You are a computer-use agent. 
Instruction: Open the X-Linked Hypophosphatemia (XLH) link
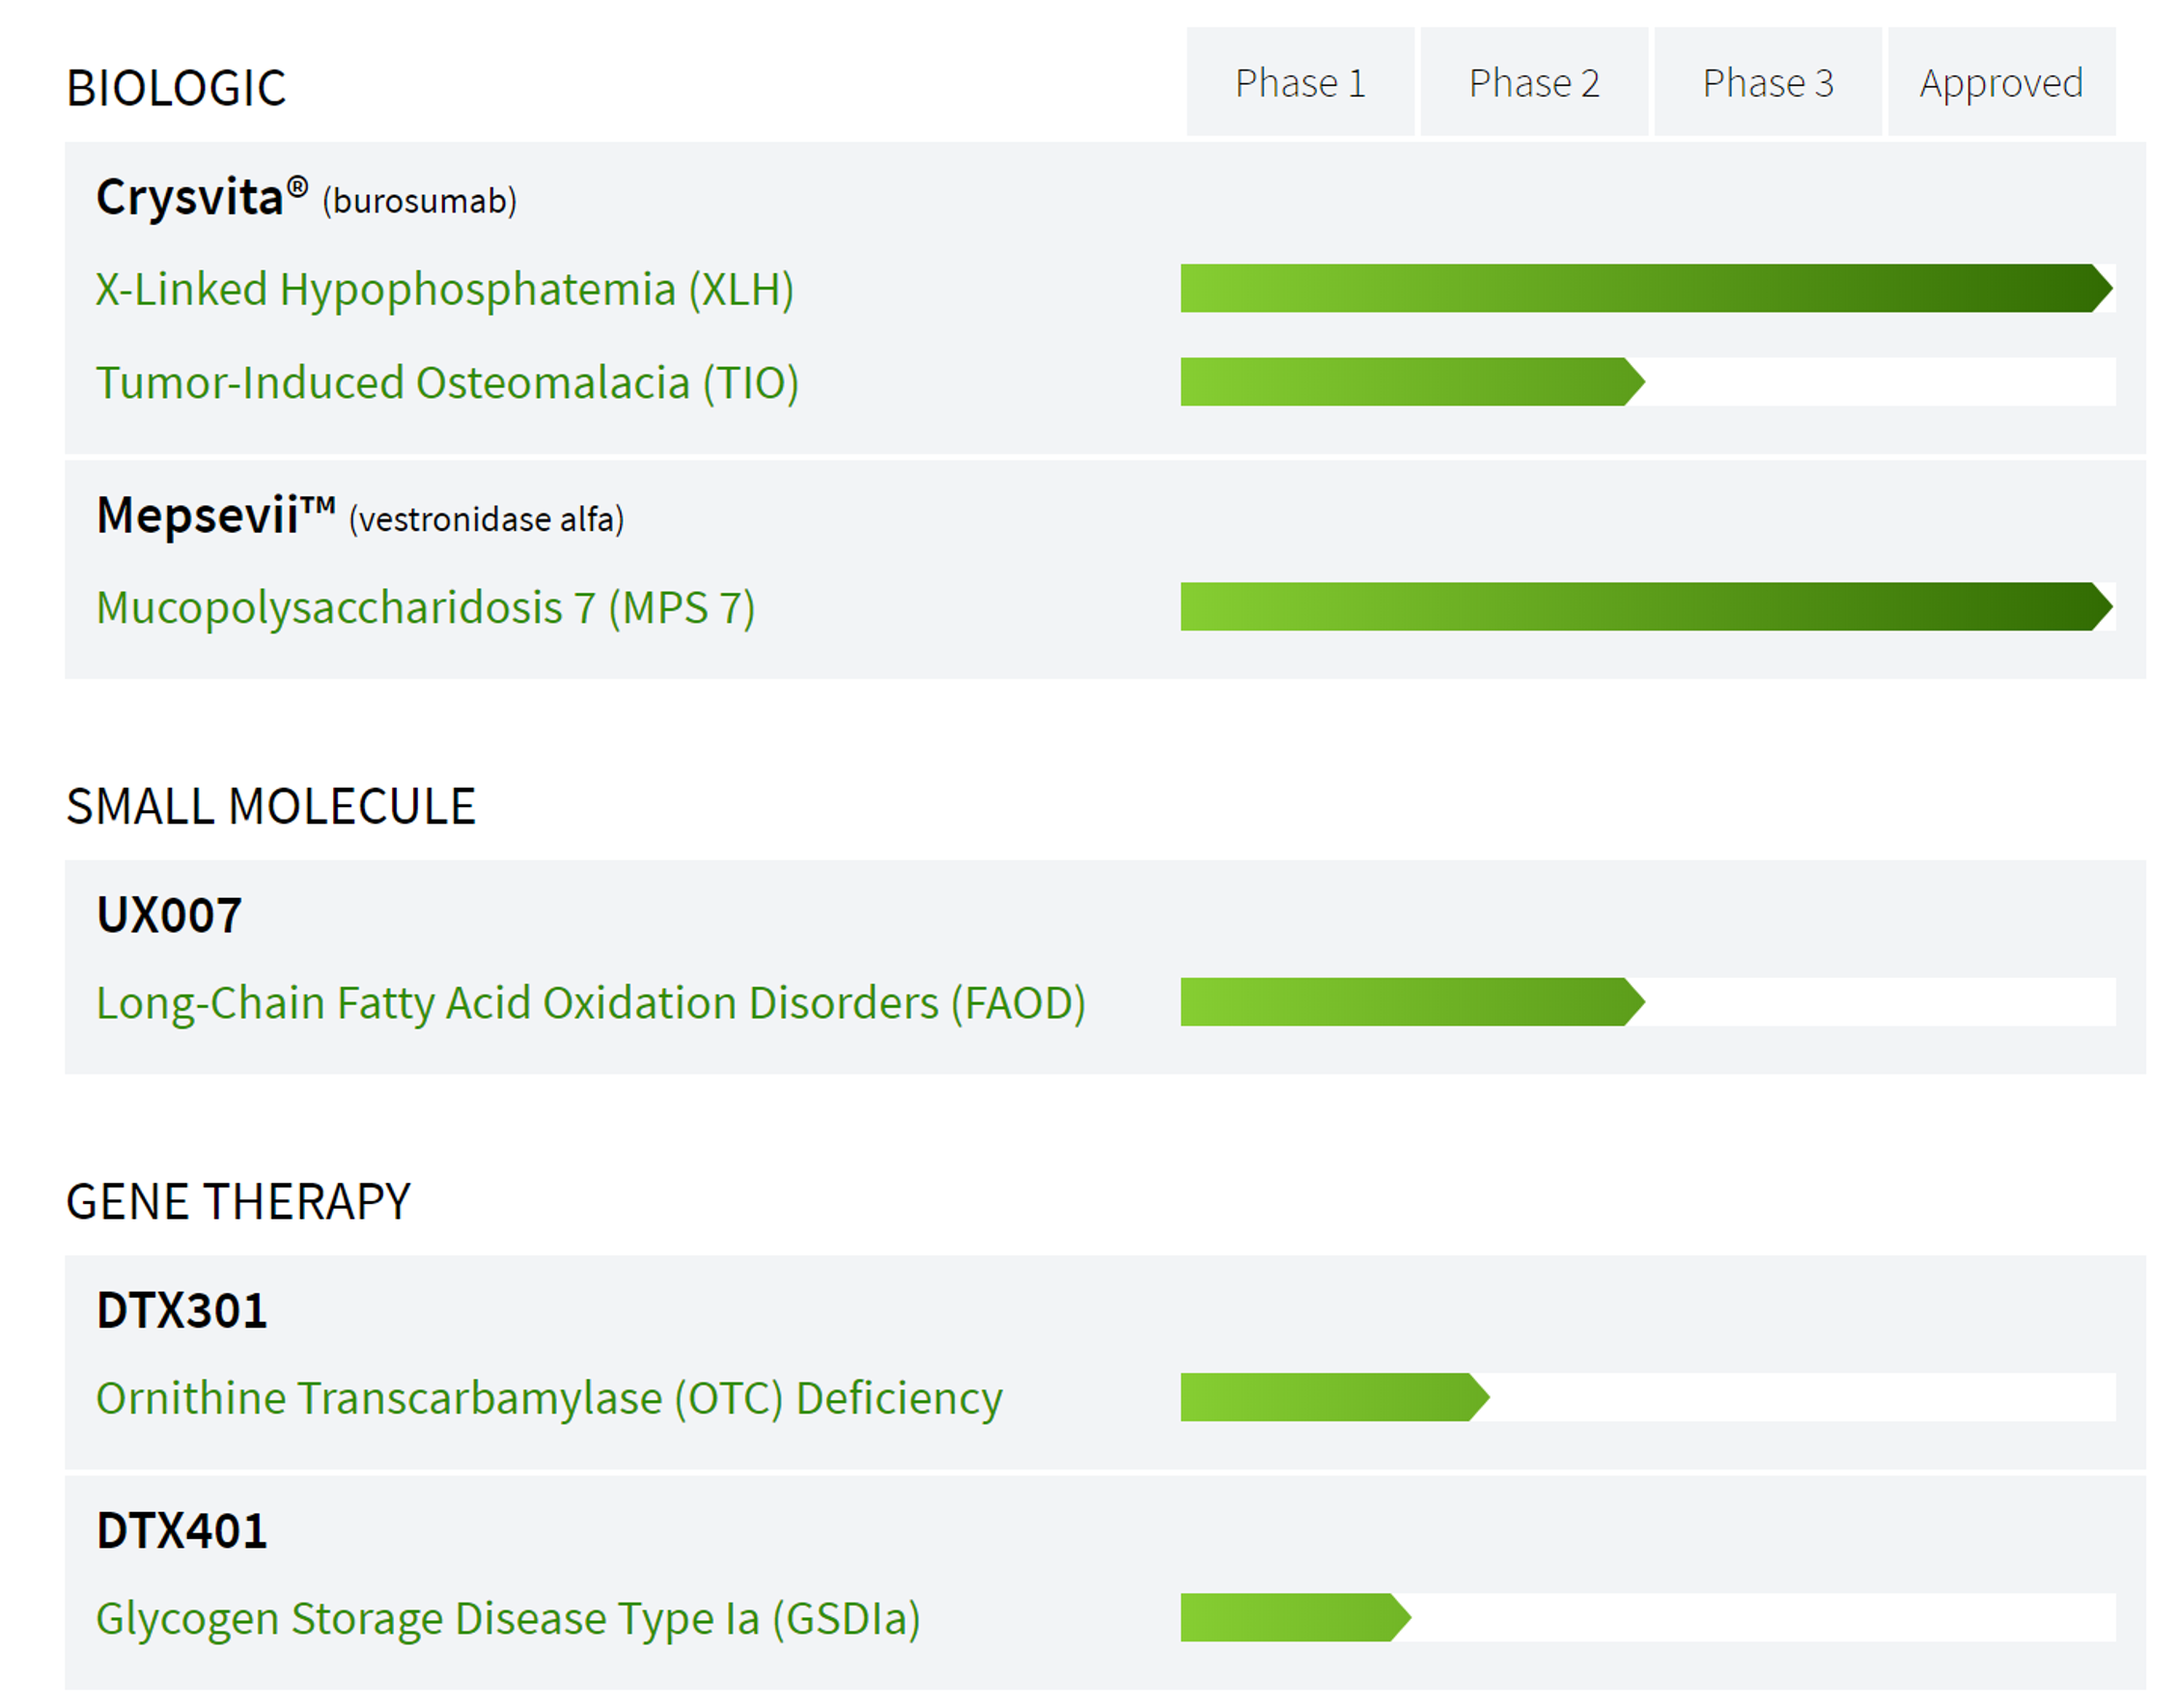pos(444,290)
